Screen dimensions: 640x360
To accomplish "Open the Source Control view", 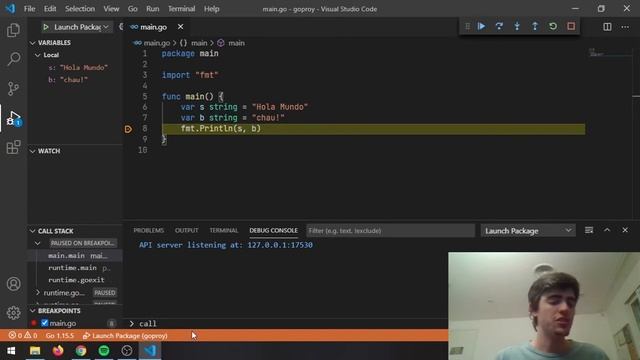I will tap(13, 88).
